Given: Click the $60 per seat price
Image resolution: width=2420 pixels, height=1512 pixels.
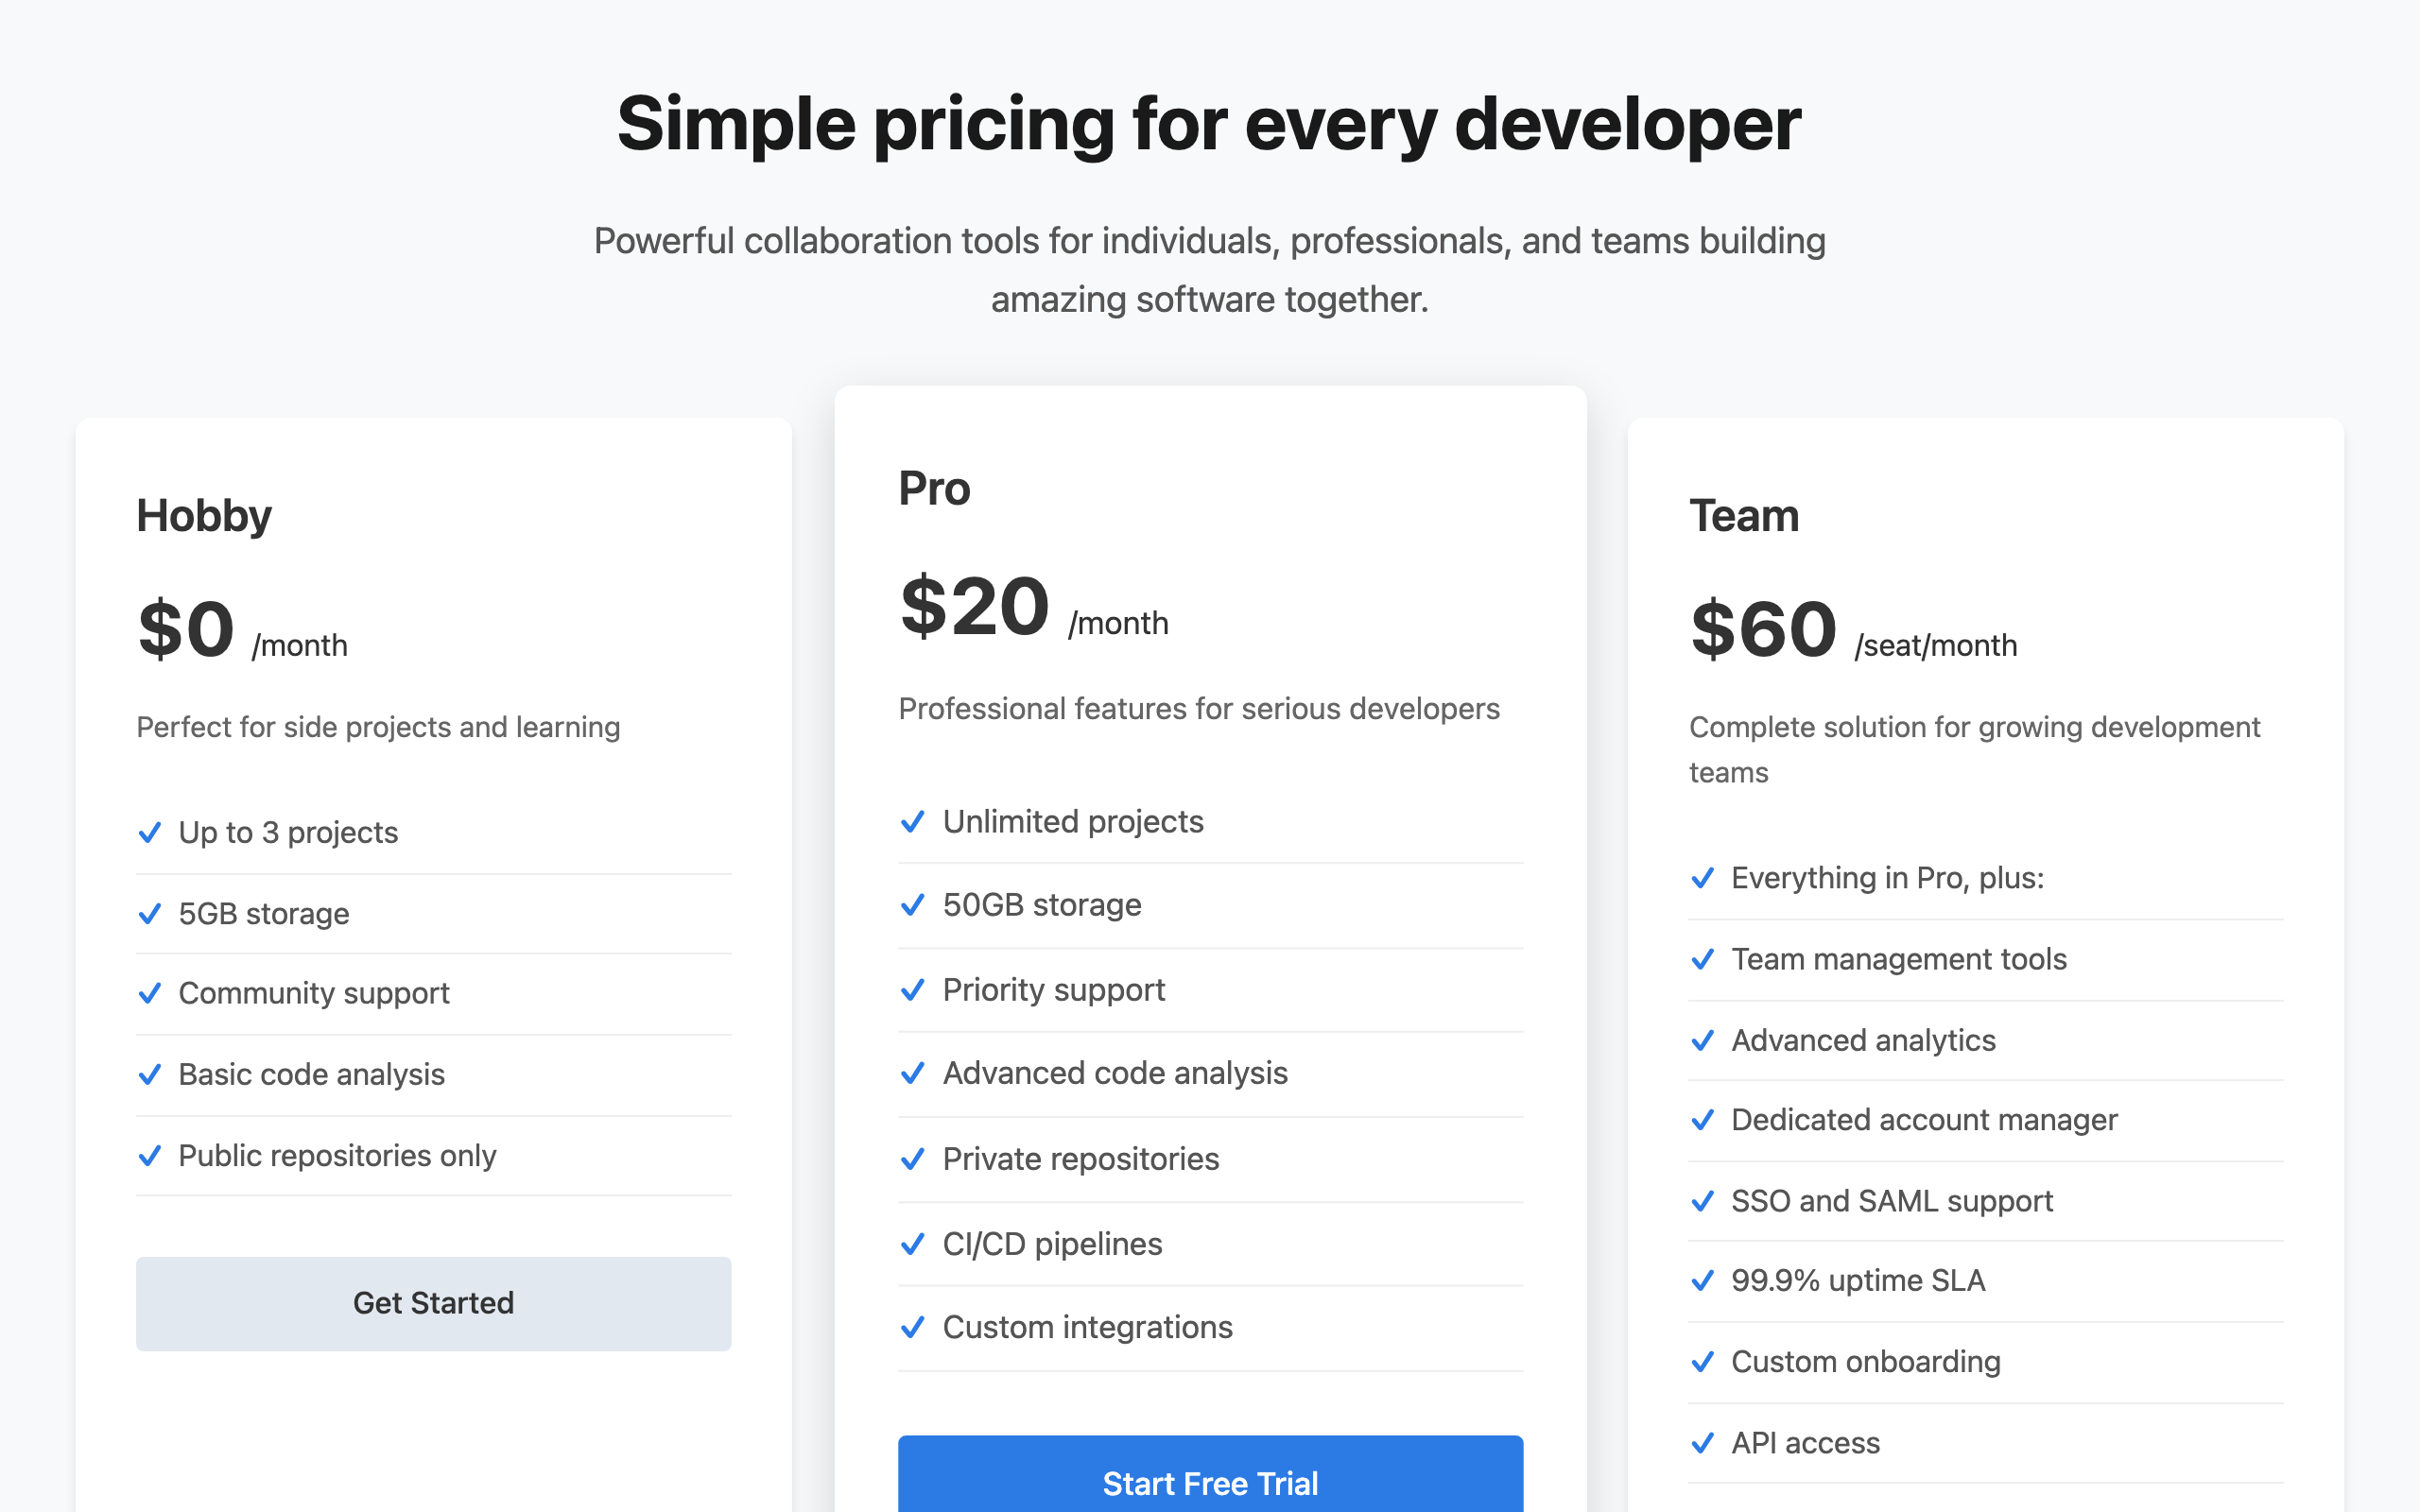Looking at the screenshot, I should pos(1763,630).
